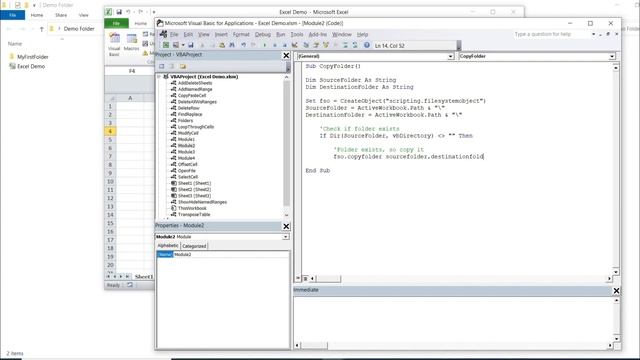The width and height of the screenshot is (640, 360).
Task: Select Sheet1 (Sheet1) in project tree
Action: pyautogui.click(x=194, y=183)
